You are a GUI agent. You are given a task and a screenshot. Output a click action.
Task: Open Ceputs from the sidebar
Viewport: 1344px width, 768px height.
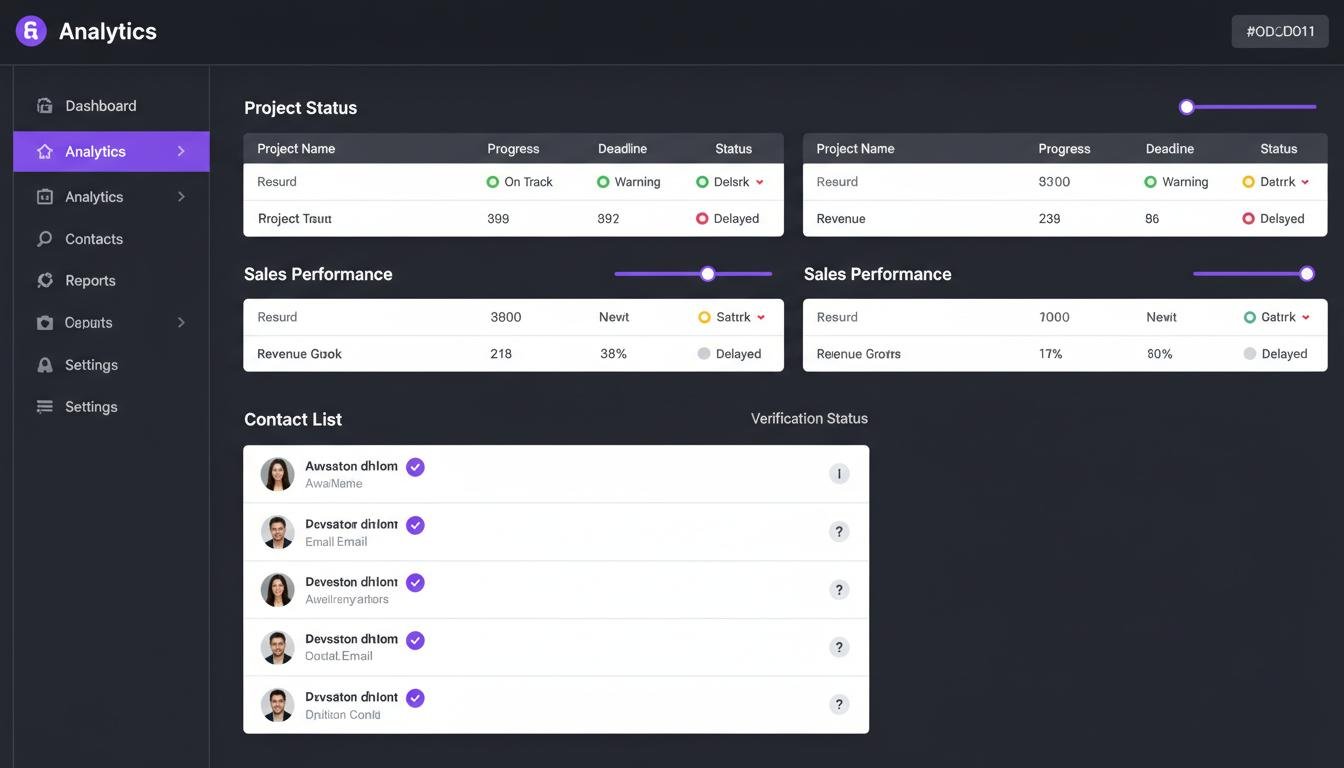click(x=111, y=323)
